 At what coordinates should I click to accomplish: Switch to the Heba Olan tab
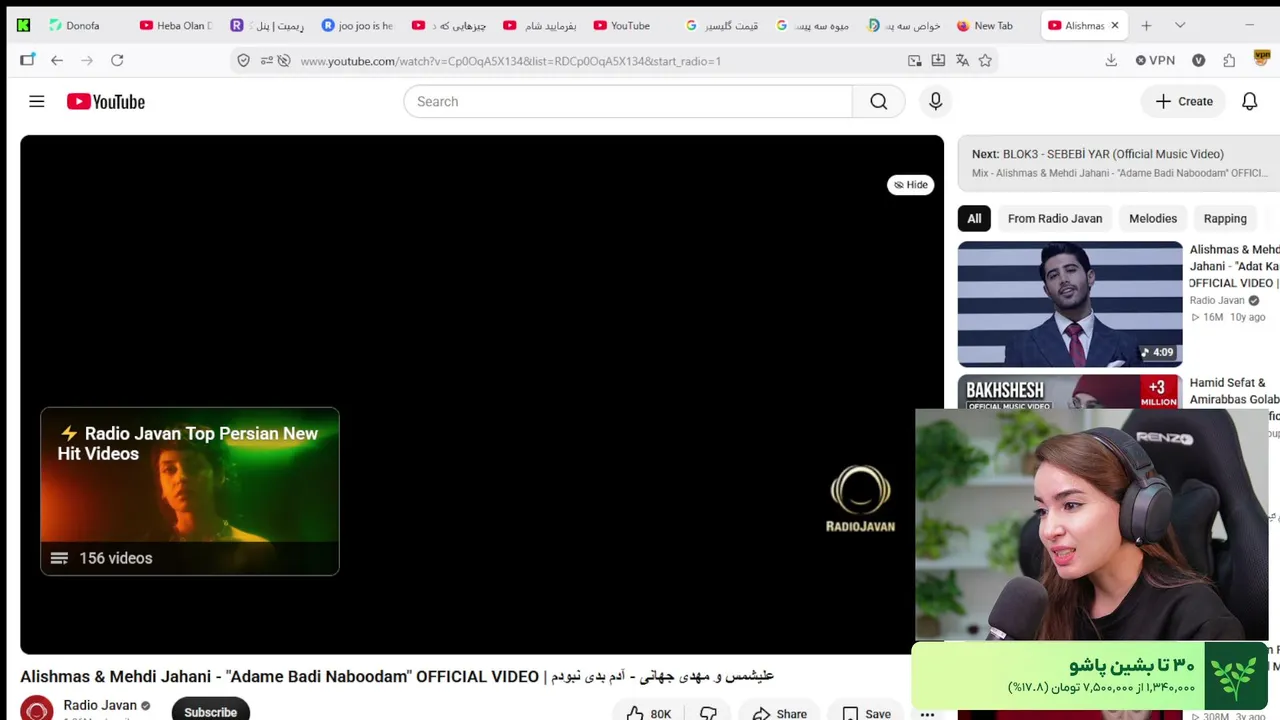pos(176,26)
